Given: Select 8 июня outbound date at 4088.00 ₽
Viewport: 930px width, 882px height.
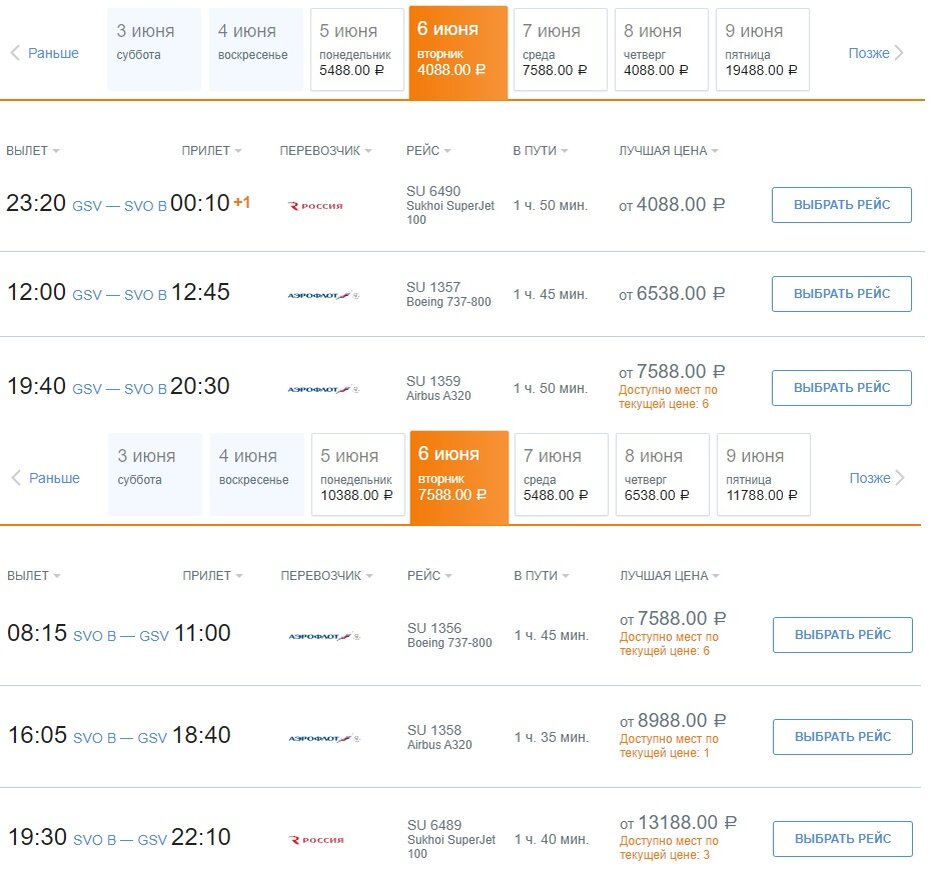Looking at the screenshot, I should pos(661,50).
